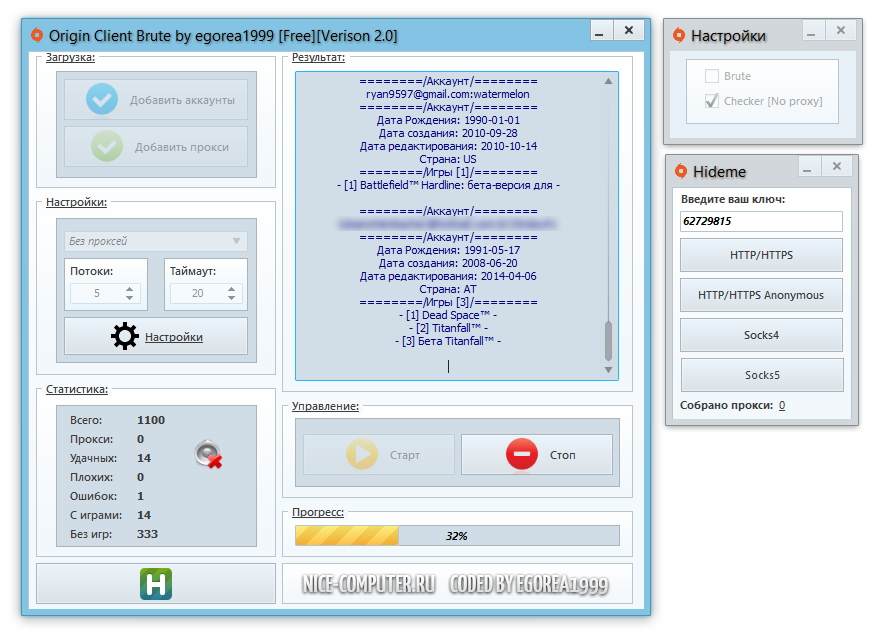Click the green checkmark add proxies icon
The width and height of the screenshot is (888, 643).
[x=106, y=146]
